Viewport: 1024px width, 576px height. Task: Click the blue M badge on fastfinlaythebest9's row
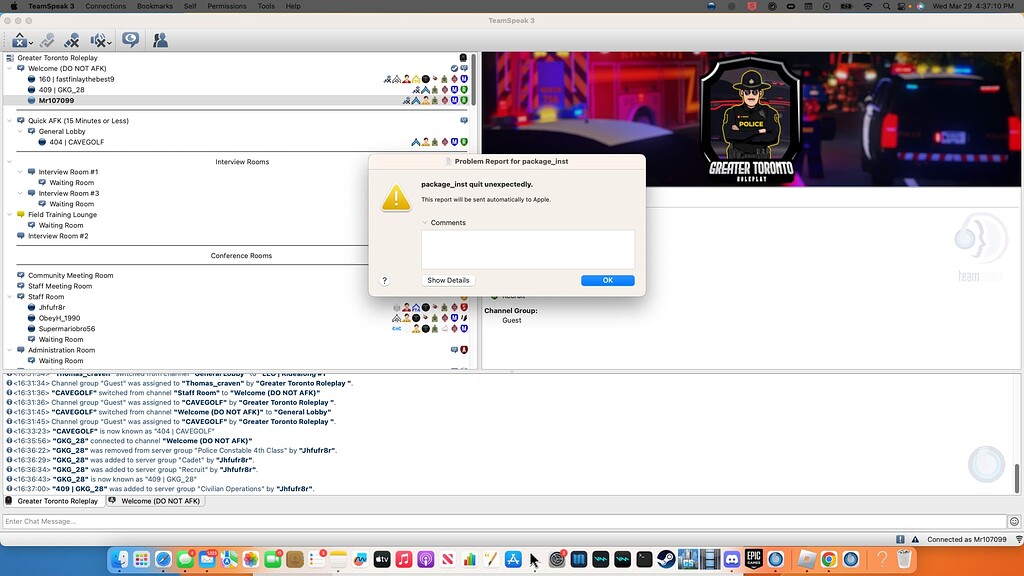[x=464, y=79]
